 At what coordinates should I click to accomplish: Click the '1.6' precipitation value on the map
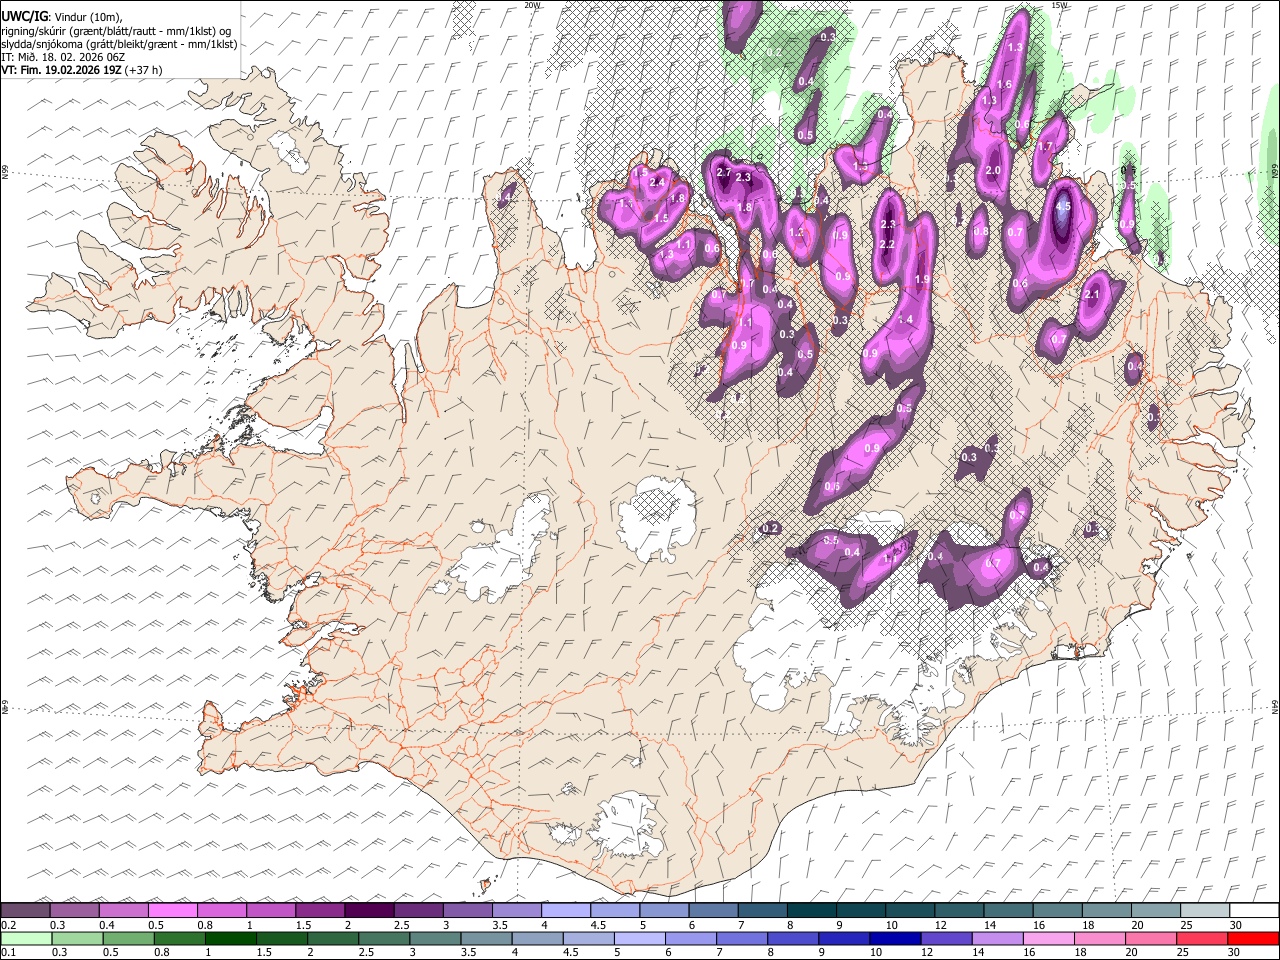(x=1005, y=85)
